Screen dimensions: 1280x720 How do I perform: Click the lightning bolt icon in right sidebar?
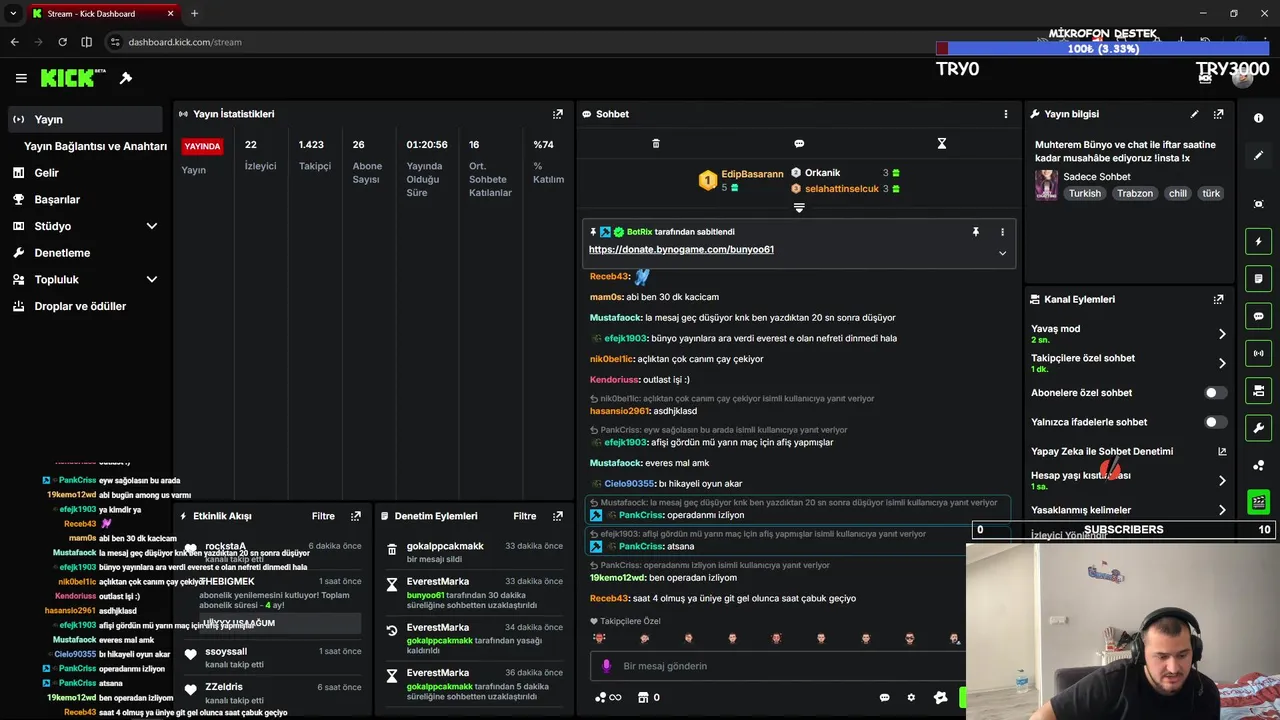1258,241
